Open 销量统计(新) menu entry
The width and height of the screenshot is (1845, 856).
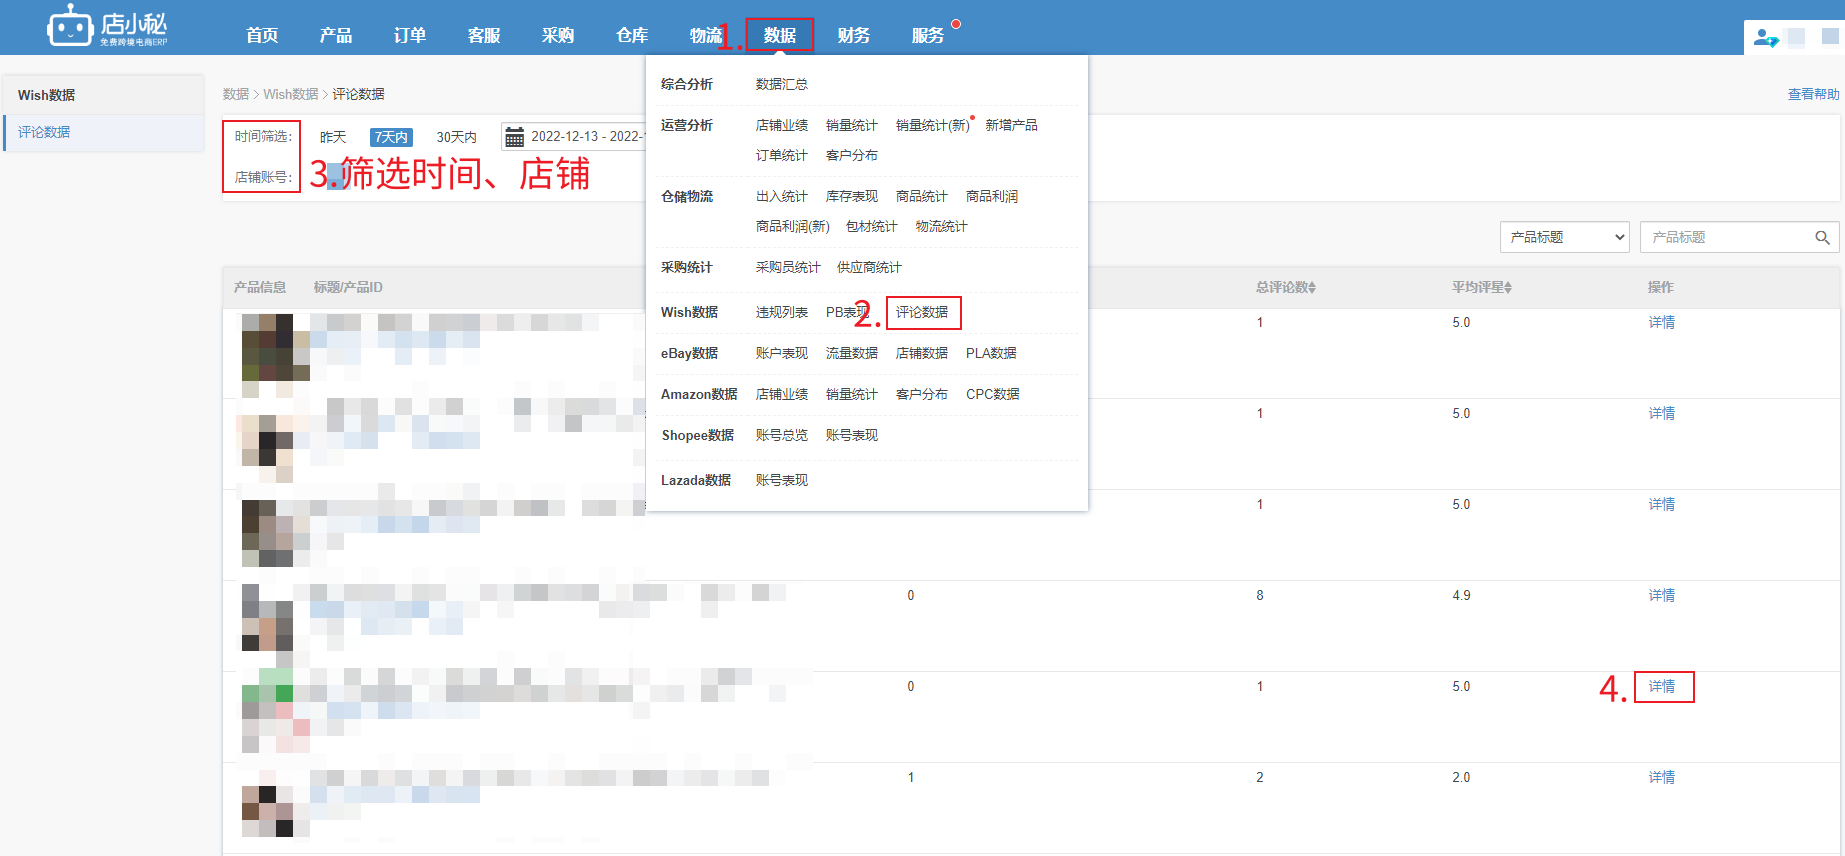pyautogui.click(x=933, y=125)
